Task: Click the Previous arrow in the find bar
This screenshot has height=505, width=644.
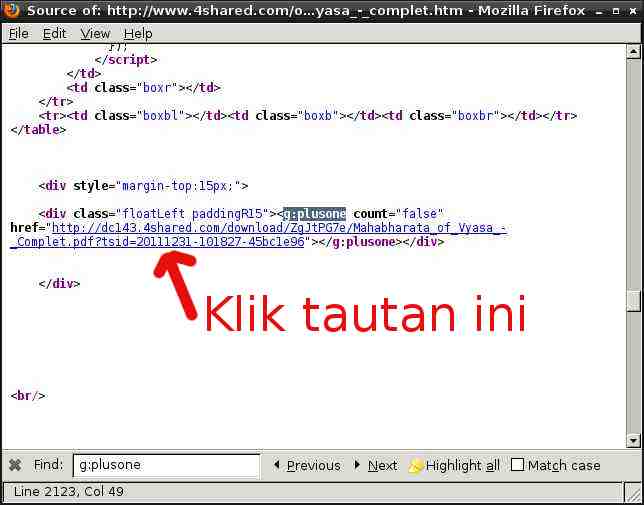Action: point(277,465)
